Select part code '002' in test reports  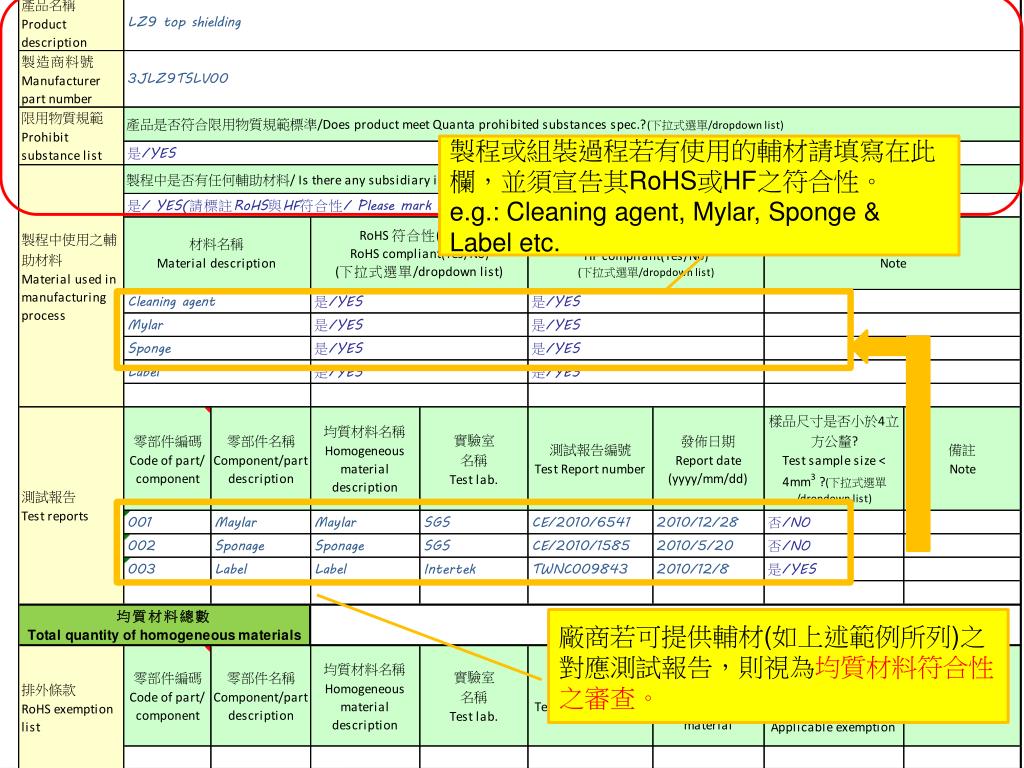pyautogui.click(x=167, y=546)
